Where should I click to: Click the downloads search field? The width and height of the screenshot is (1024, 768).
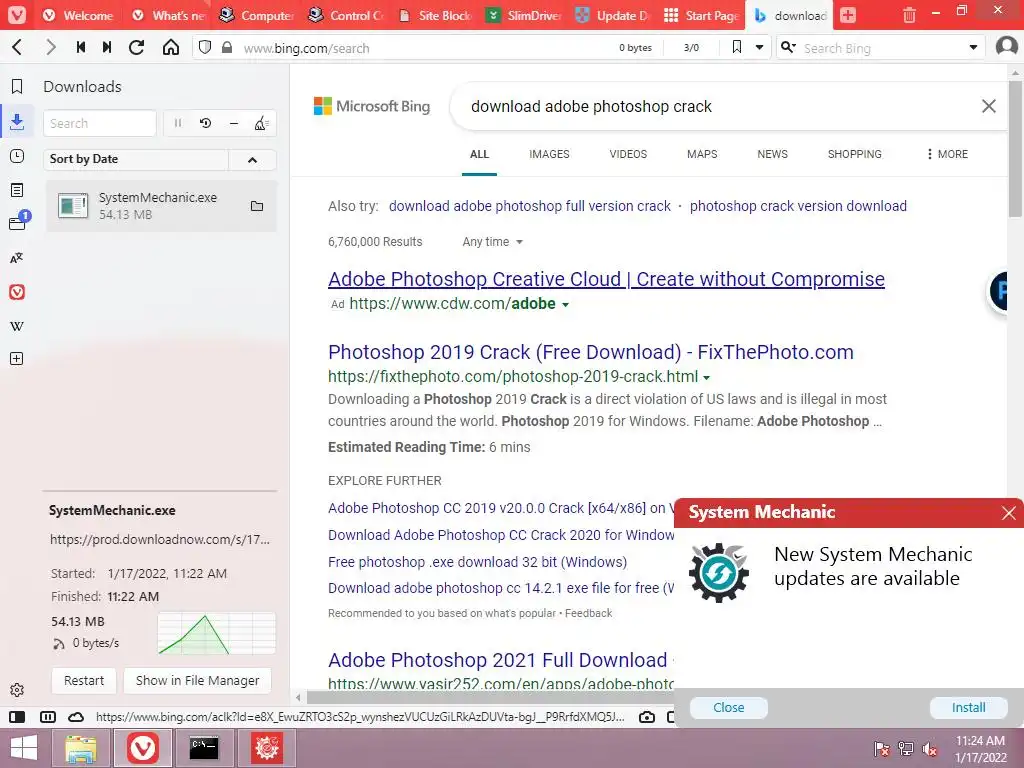pyautogui.click(x=100, y=123)
